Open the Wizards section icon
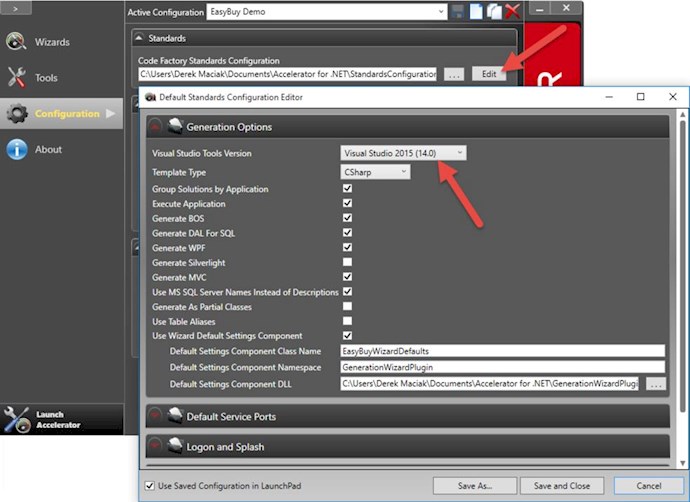Viewport: 690px width, 502px height. (x=16, y=41)
